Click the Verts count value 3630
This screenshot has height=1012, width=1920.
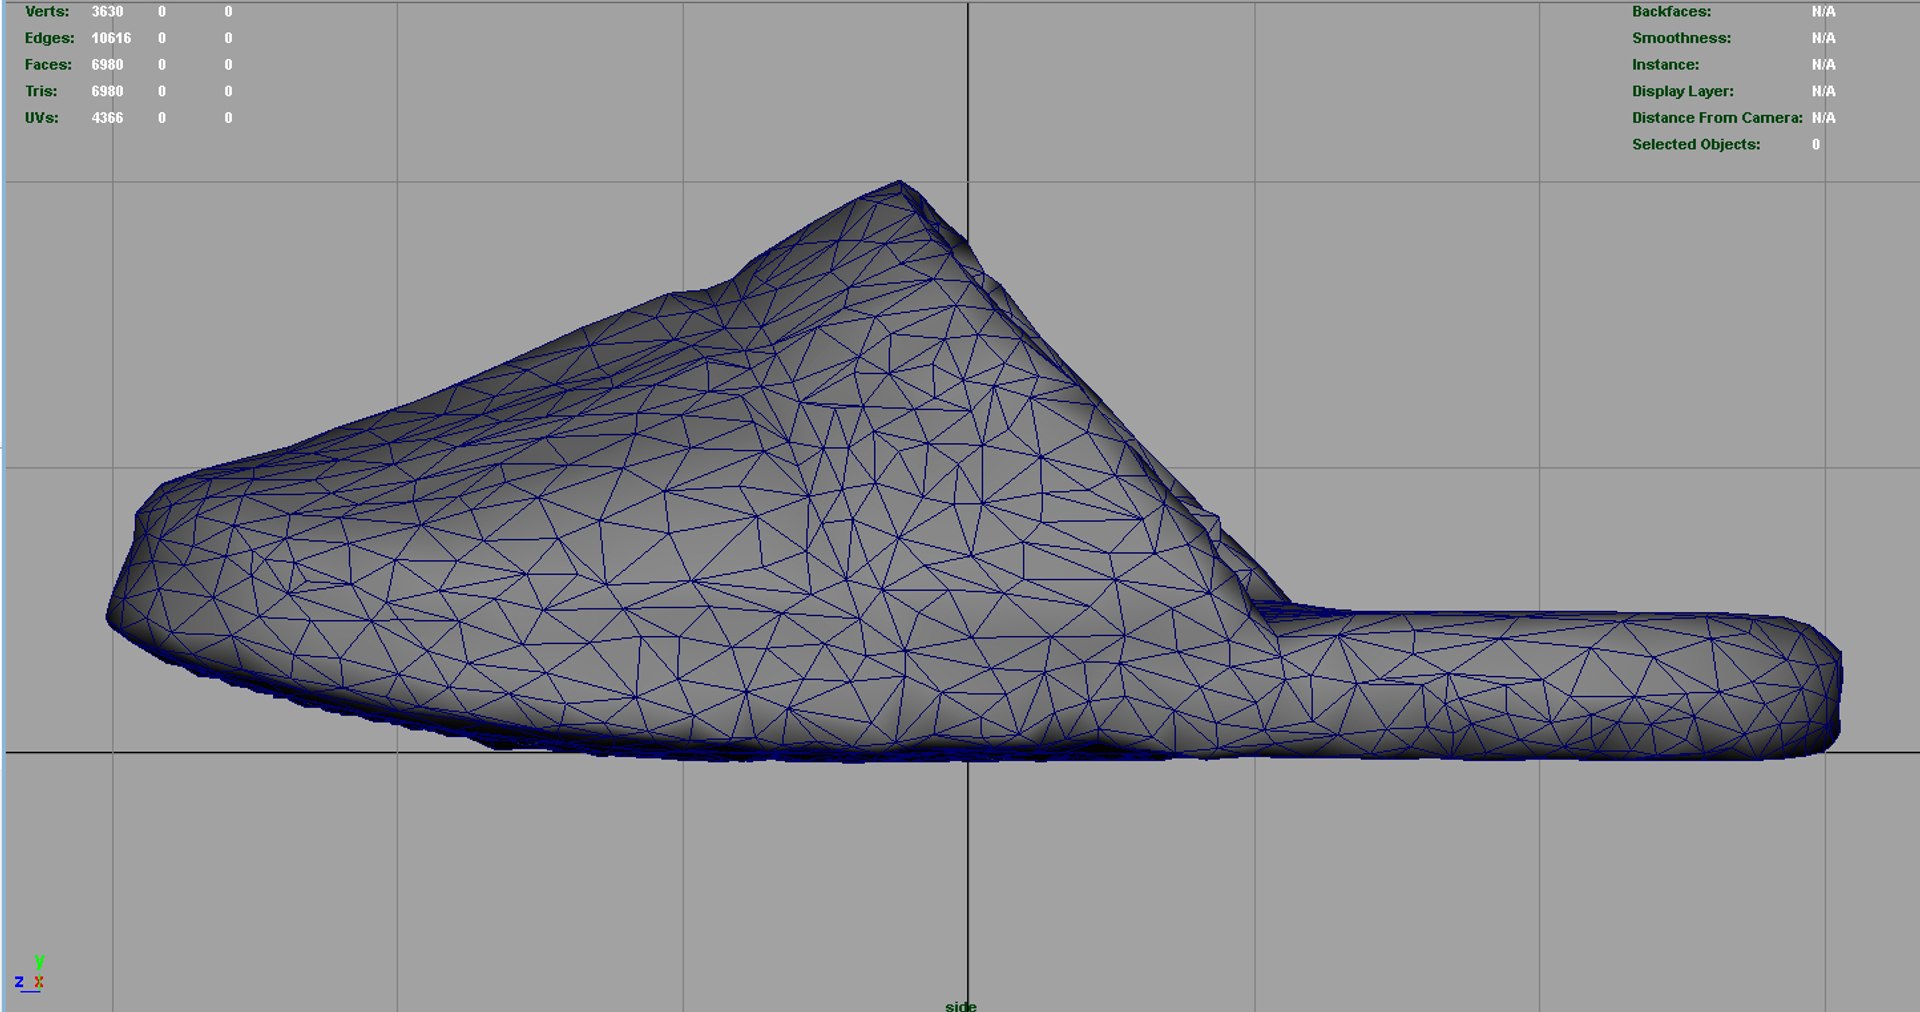click(x=107, y=12)
